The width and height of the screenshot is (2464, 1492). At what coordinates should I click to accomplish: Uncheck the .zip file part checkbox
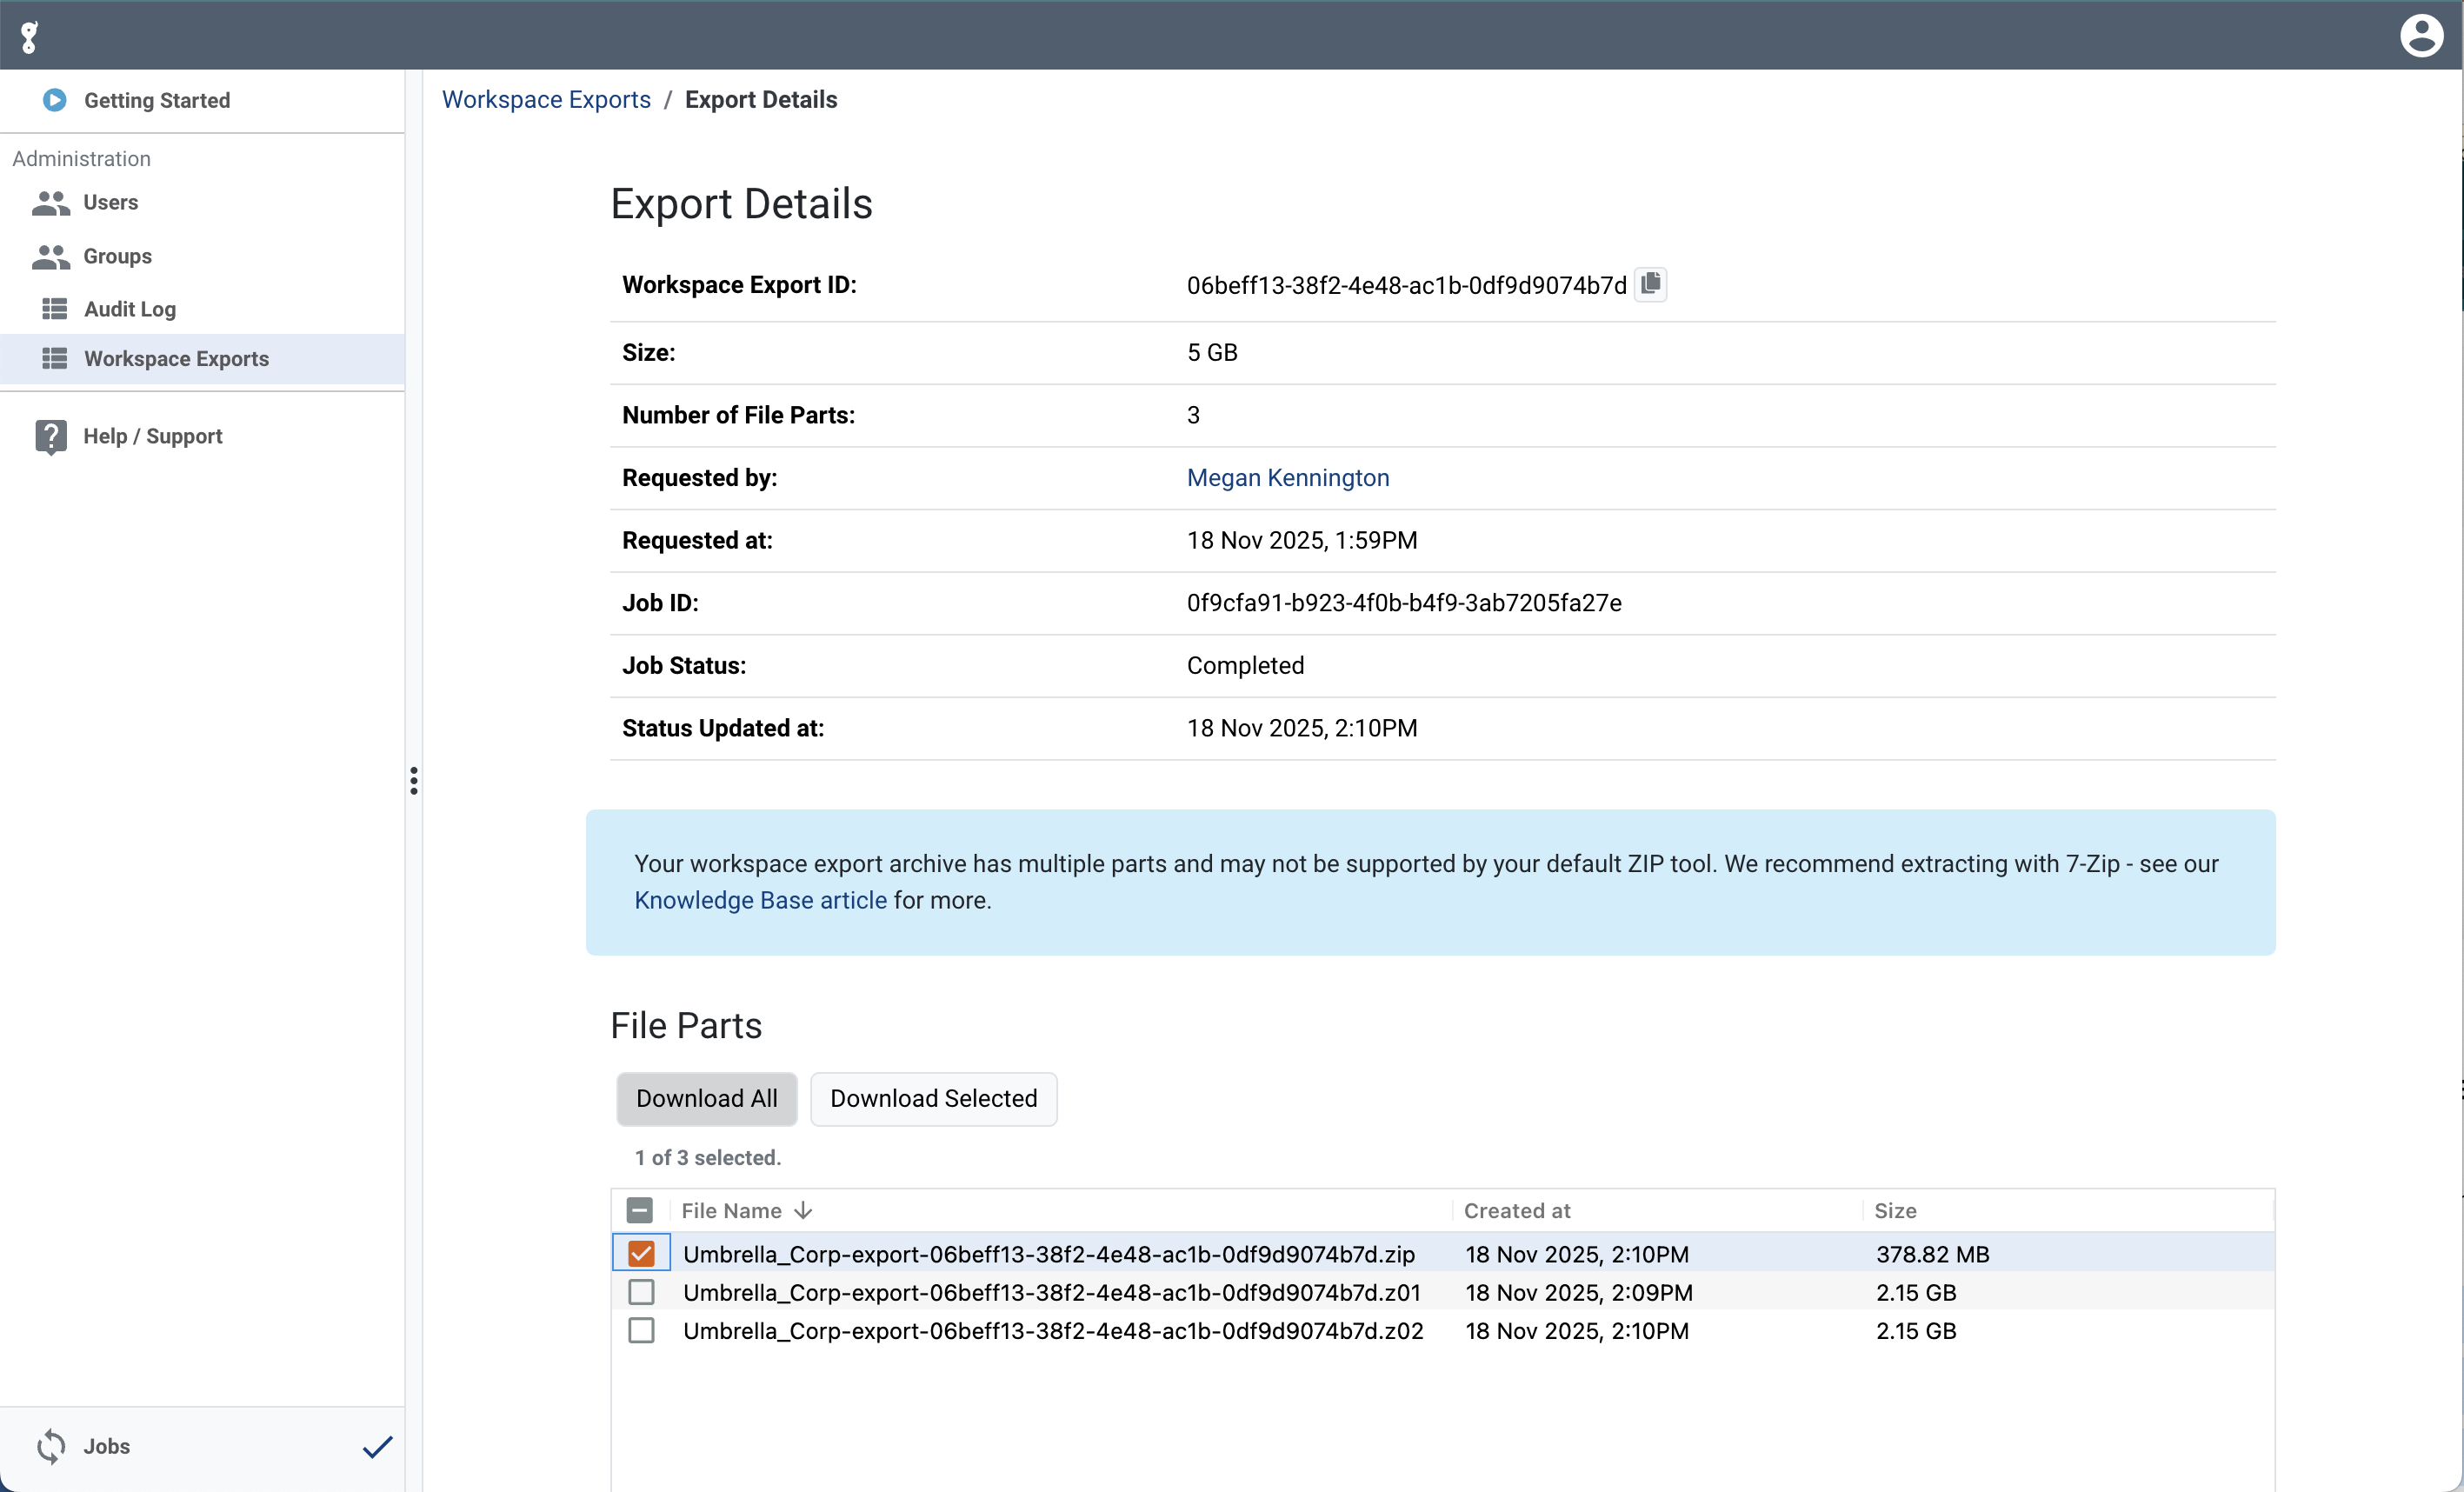click(641, 1253)
